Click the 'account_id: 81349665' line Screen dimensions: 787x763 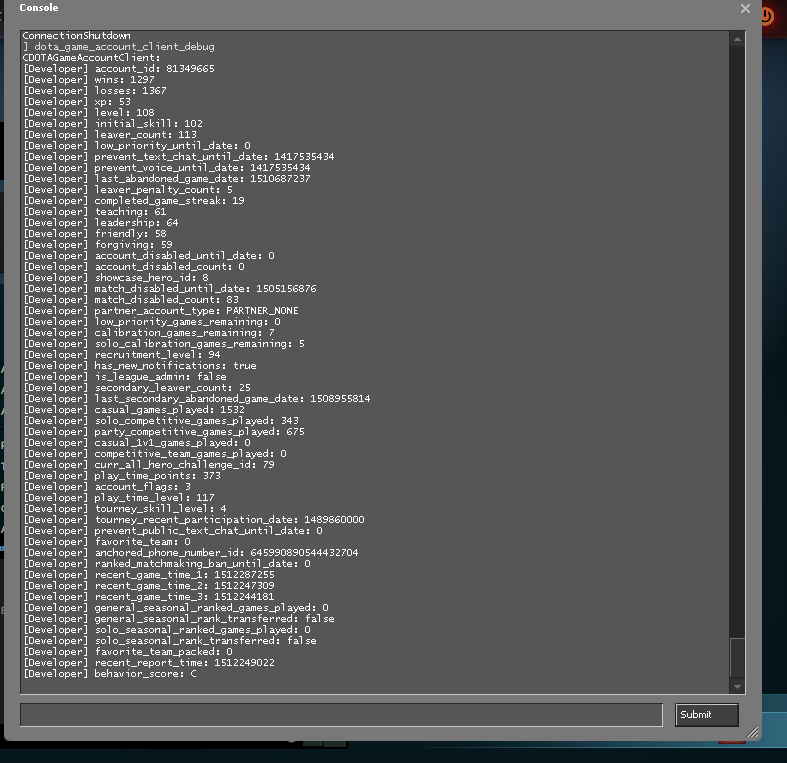[119, 69]
